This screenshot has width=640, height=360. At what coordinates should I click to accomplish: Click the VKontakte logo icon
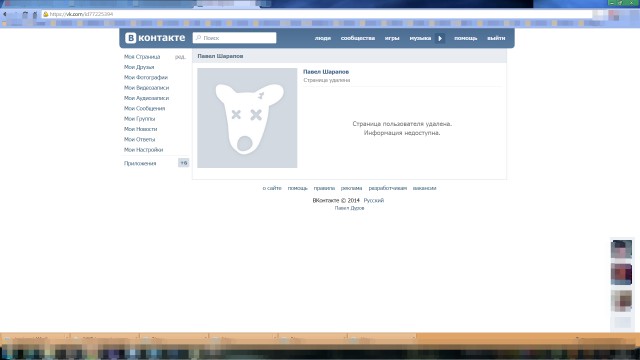click(131, 38)
